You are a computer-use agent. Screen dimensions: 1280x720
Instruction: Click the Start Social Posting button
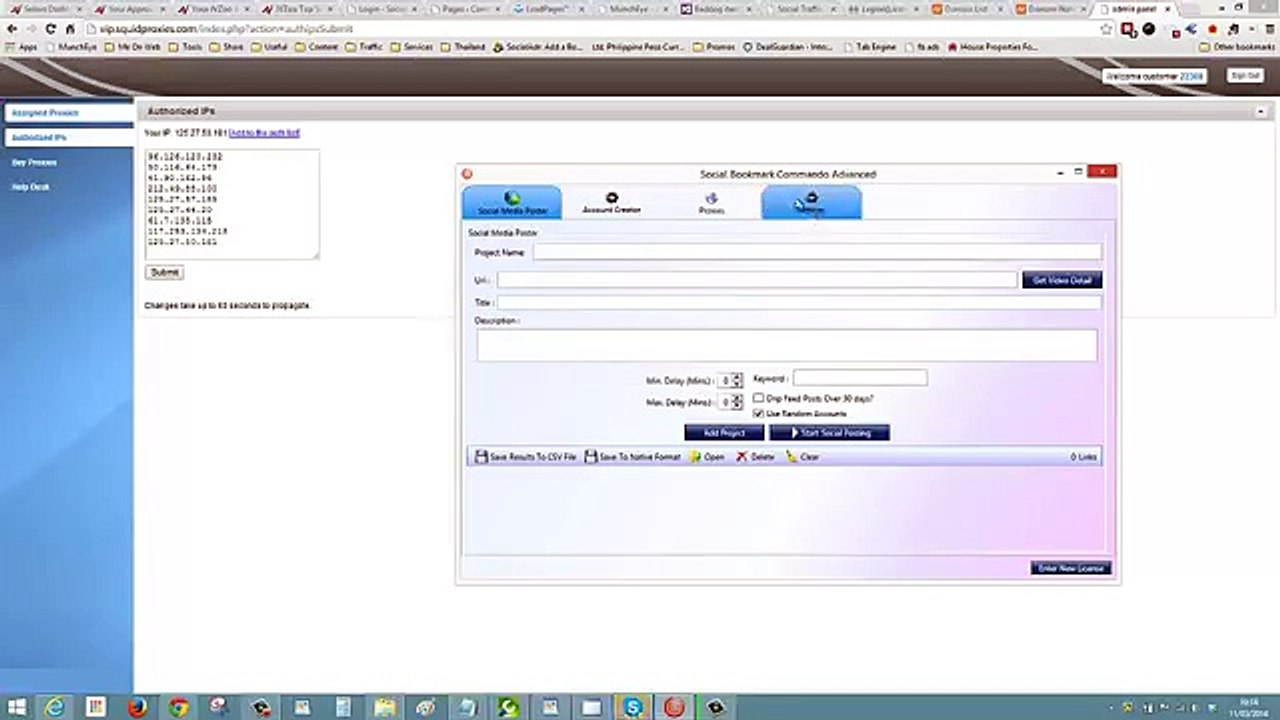pos(829,433)
